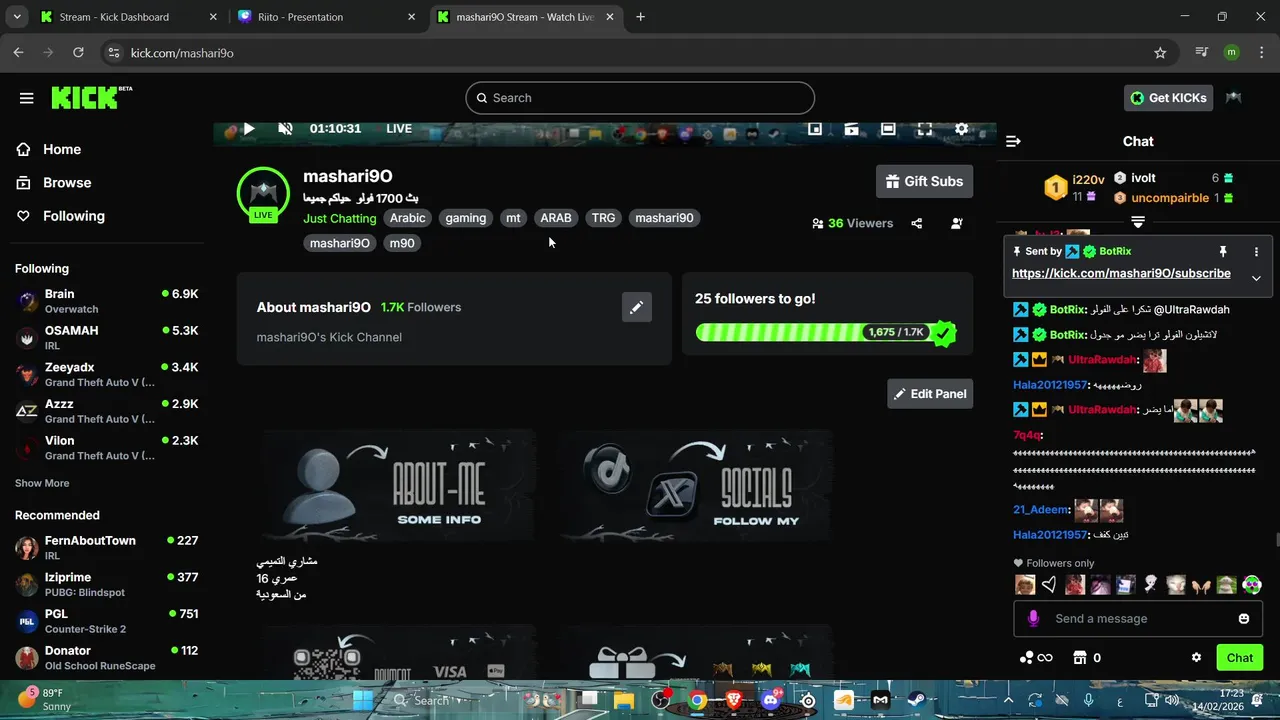This screenshot has width=1280, height=720.
Task: Open the subscribe link in pinned message
Action: [1121, 273]
